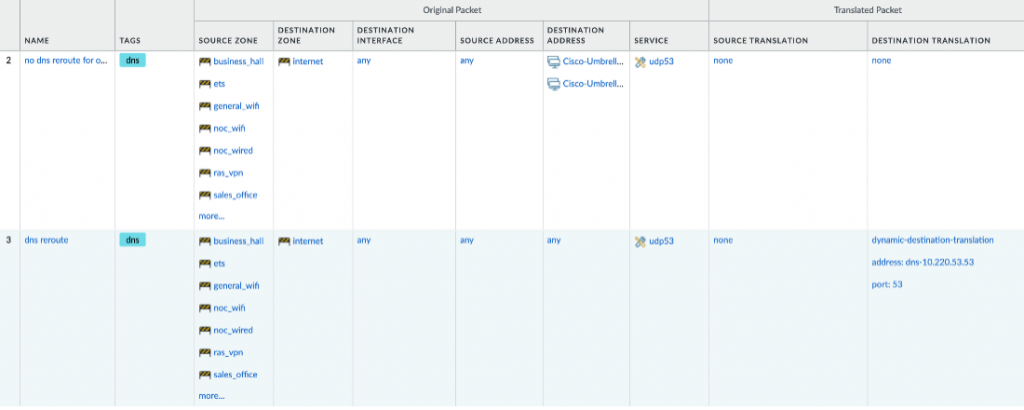The width and height of the screenshot is (1024, 410).
Task: Open the 'no dns reroute for o...' rule
Action: click(65, 61)
